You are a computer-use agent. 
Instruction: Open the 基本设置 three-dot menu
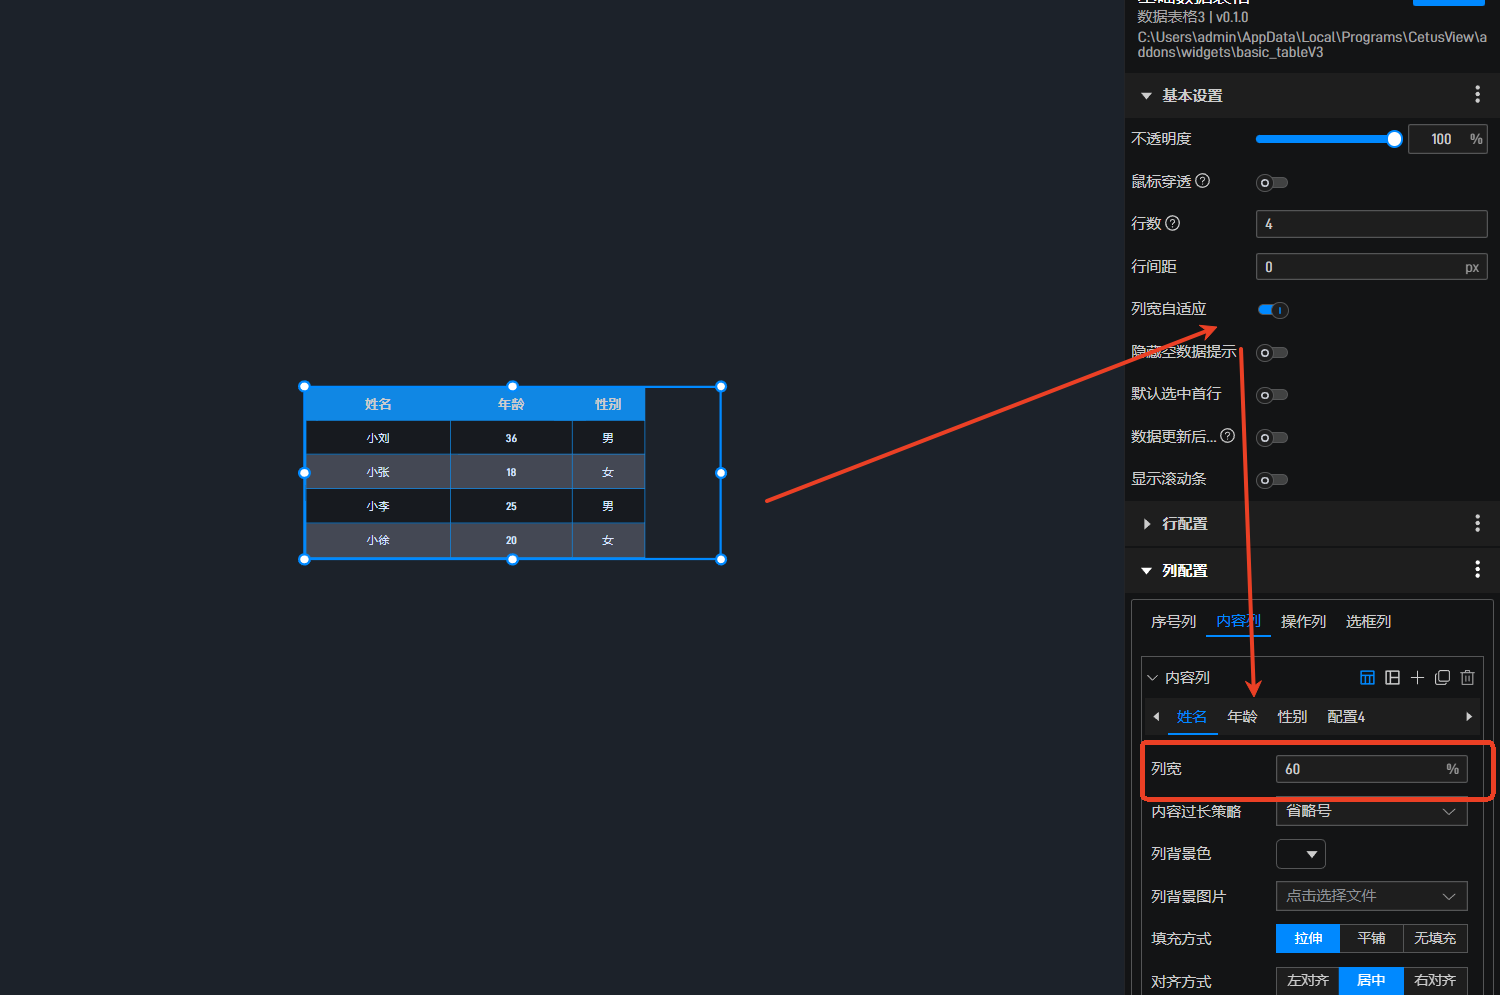pyautogui.click(x=1477, y=95)
